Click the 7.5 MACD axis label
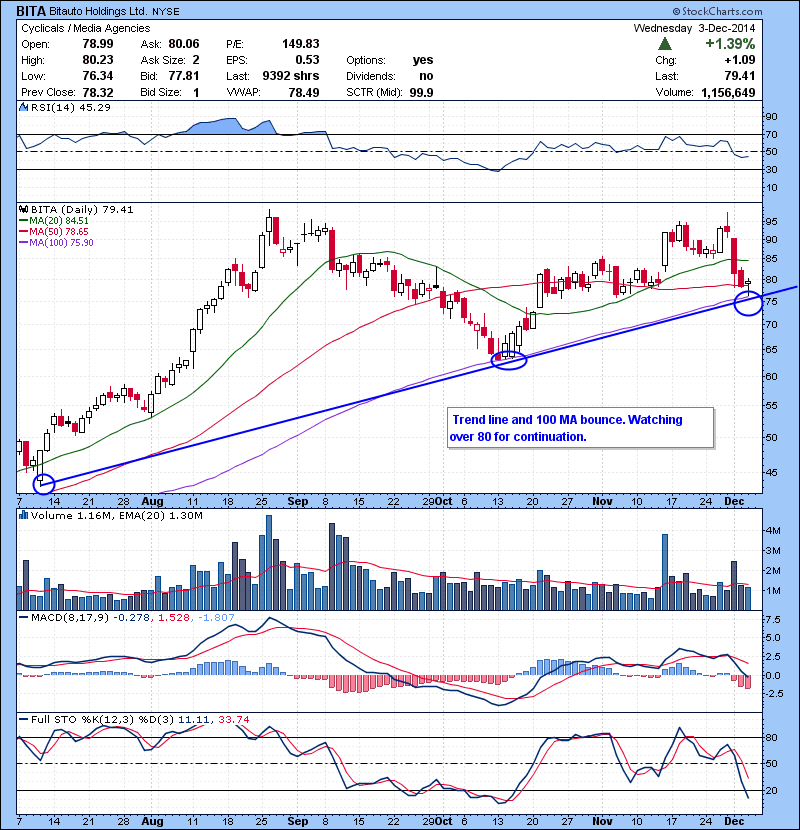 pos(772,619)
